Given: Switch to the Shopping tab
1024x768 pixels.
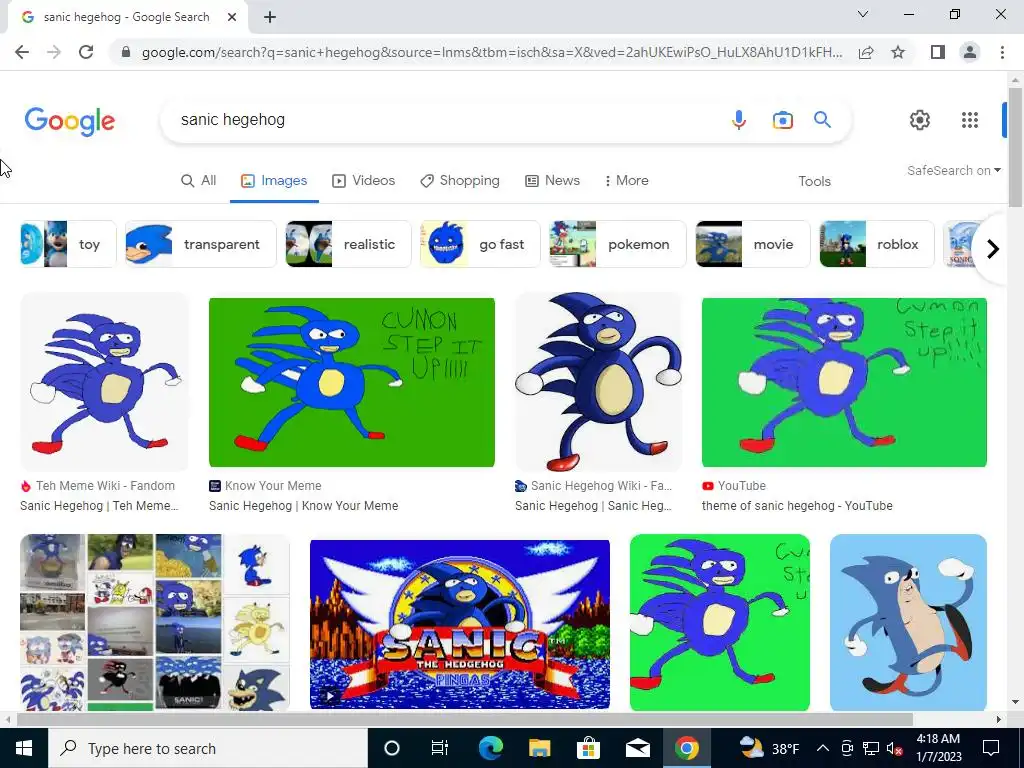Looking at the screenshot, I should [460, 180].
